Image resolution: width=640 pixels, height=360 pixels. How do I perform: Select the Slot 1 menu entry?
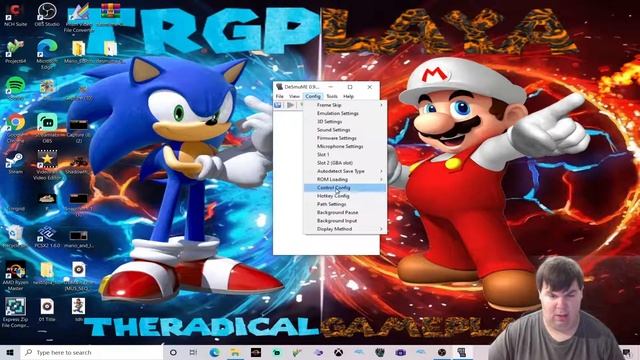click(x=345, y=155)
